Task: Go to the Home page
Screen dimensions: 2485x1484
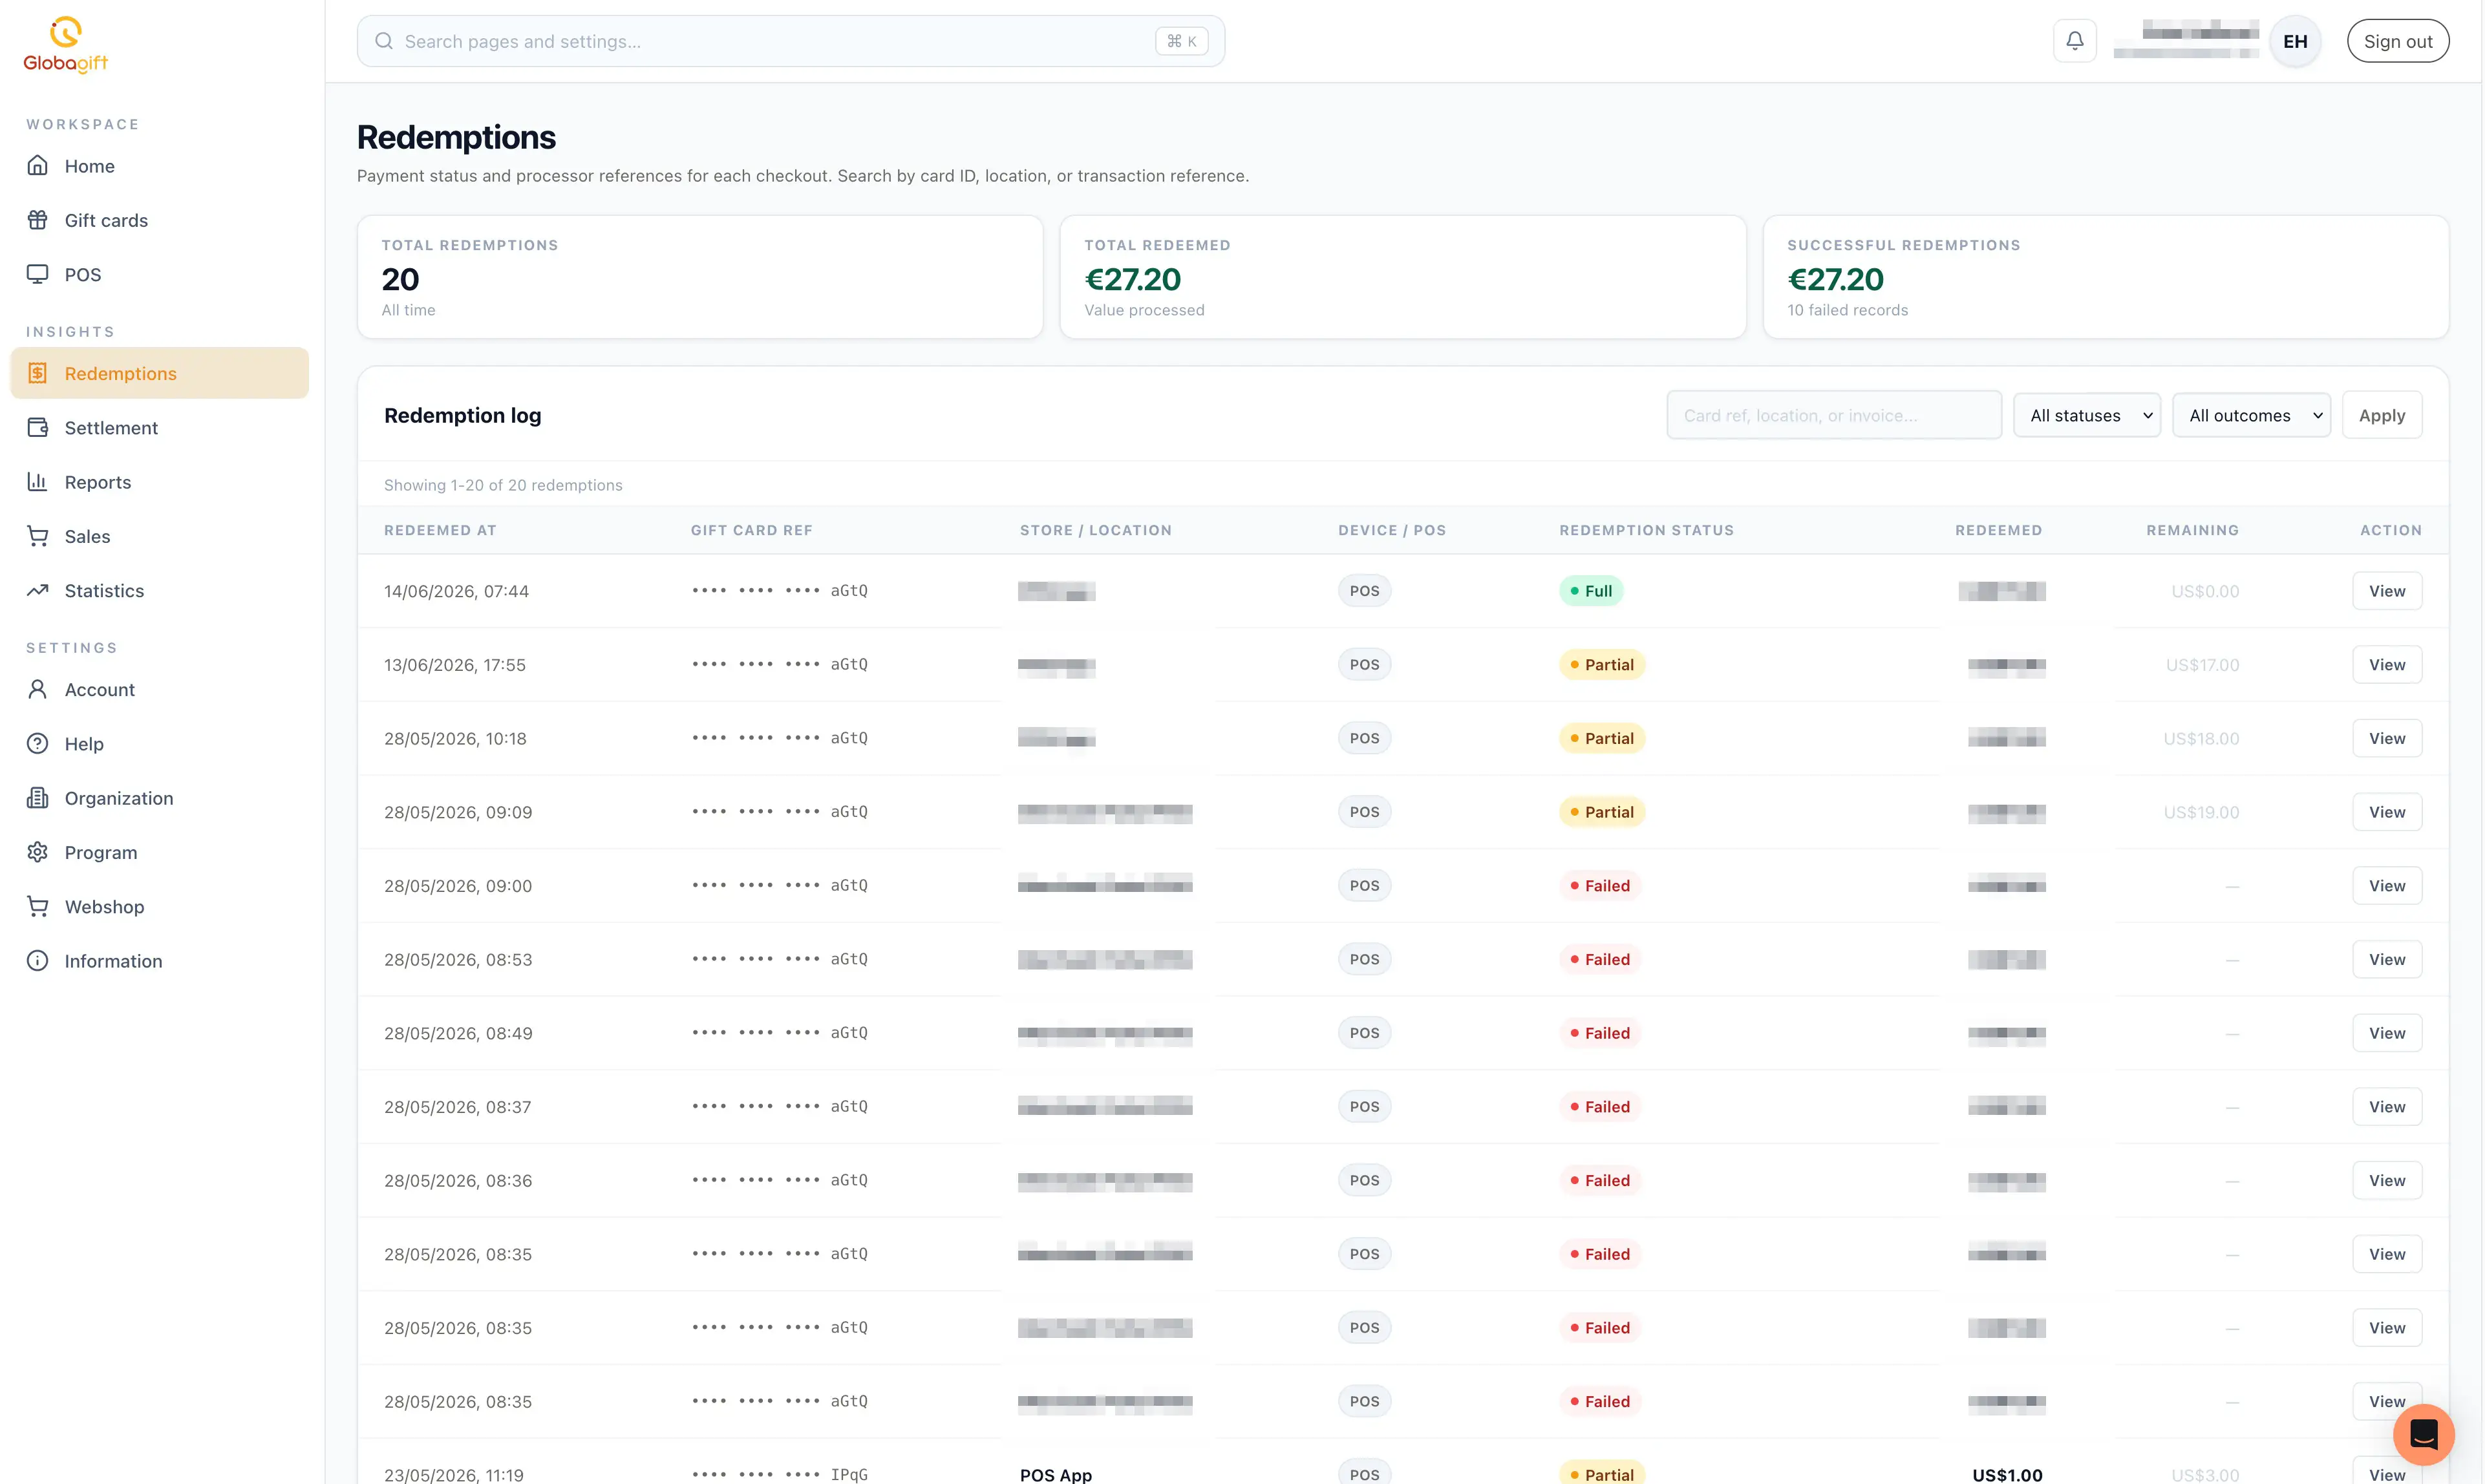Action: pos(160,166)
